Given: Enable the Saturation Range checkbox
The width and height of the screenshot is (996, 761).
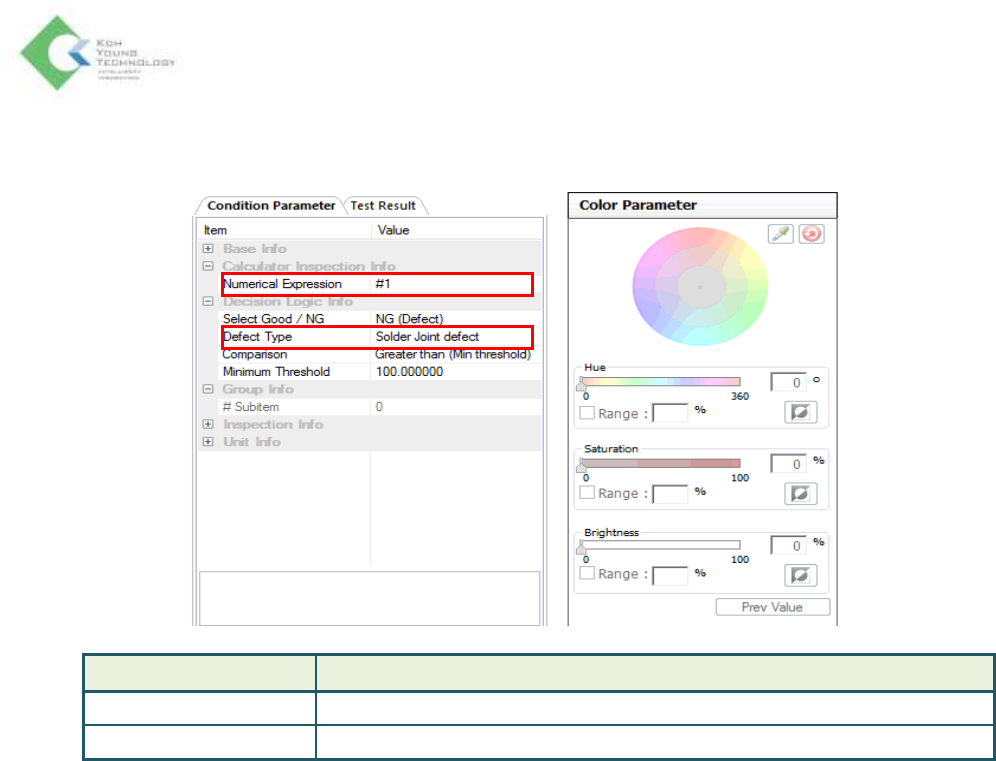Looking at the screenshot, I should tap(587, 493).
